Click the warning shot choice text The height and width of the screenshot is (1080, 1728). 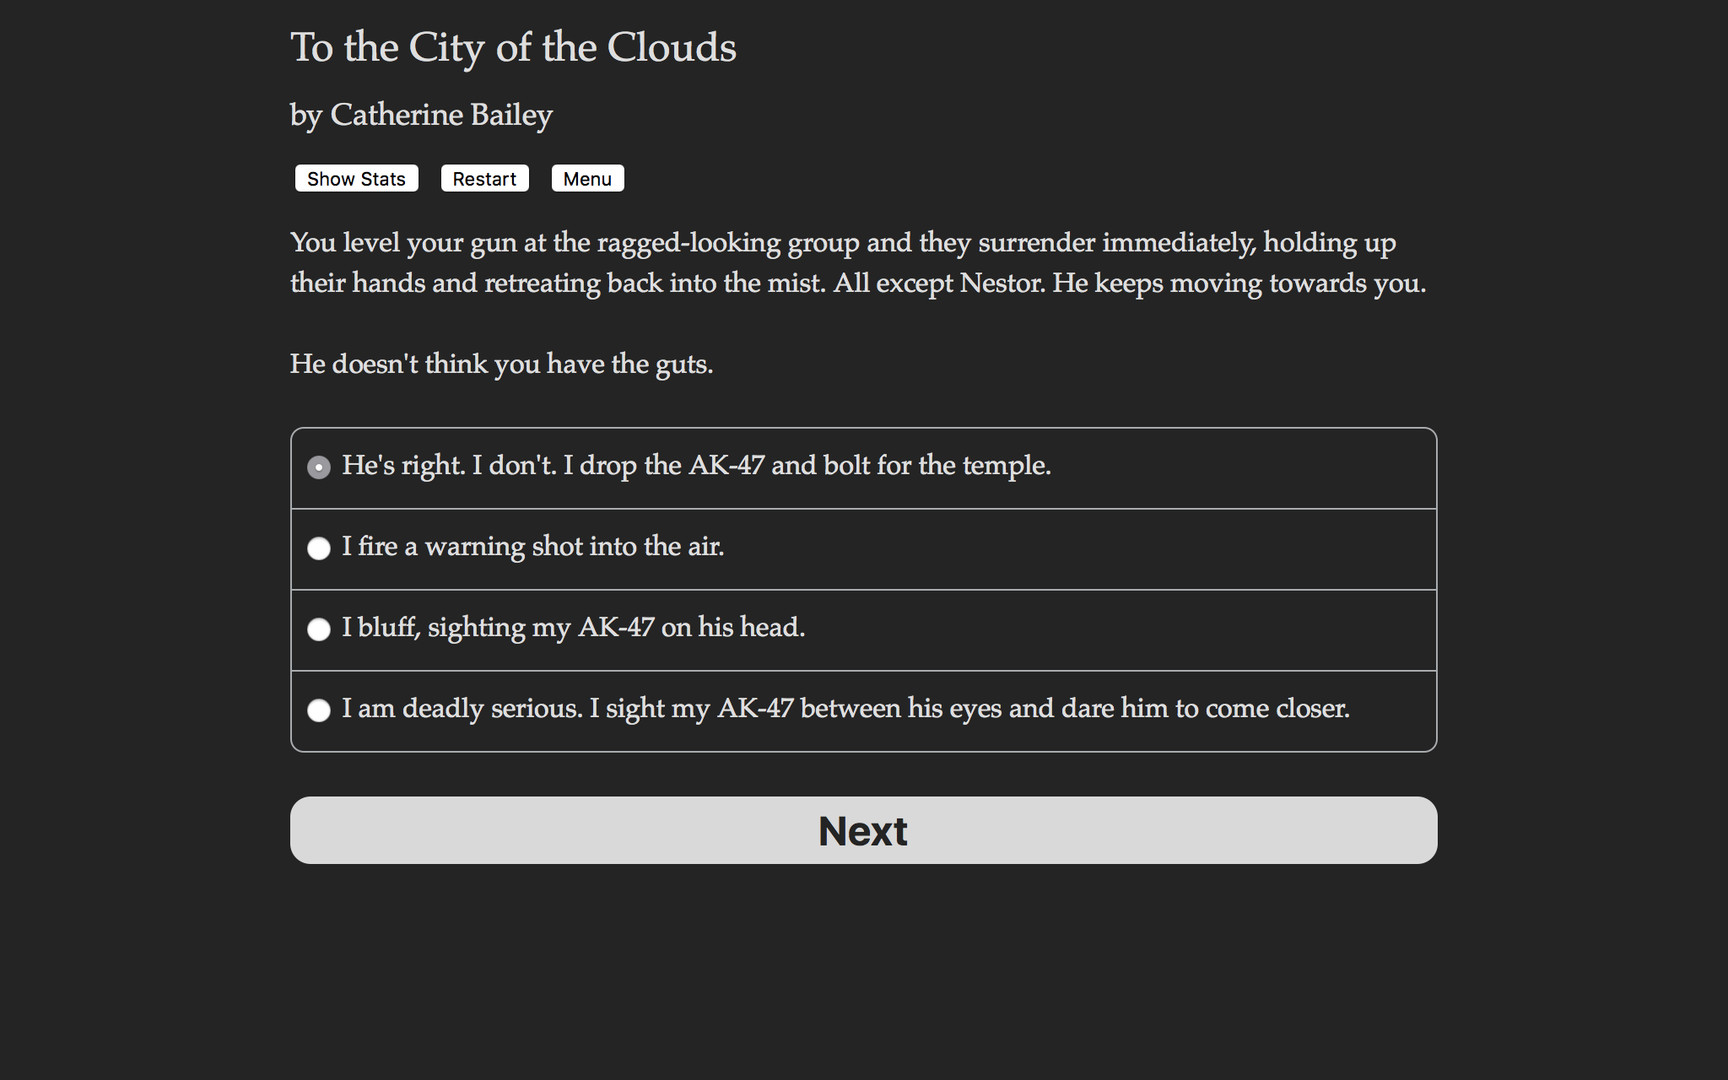click(532, 548)
